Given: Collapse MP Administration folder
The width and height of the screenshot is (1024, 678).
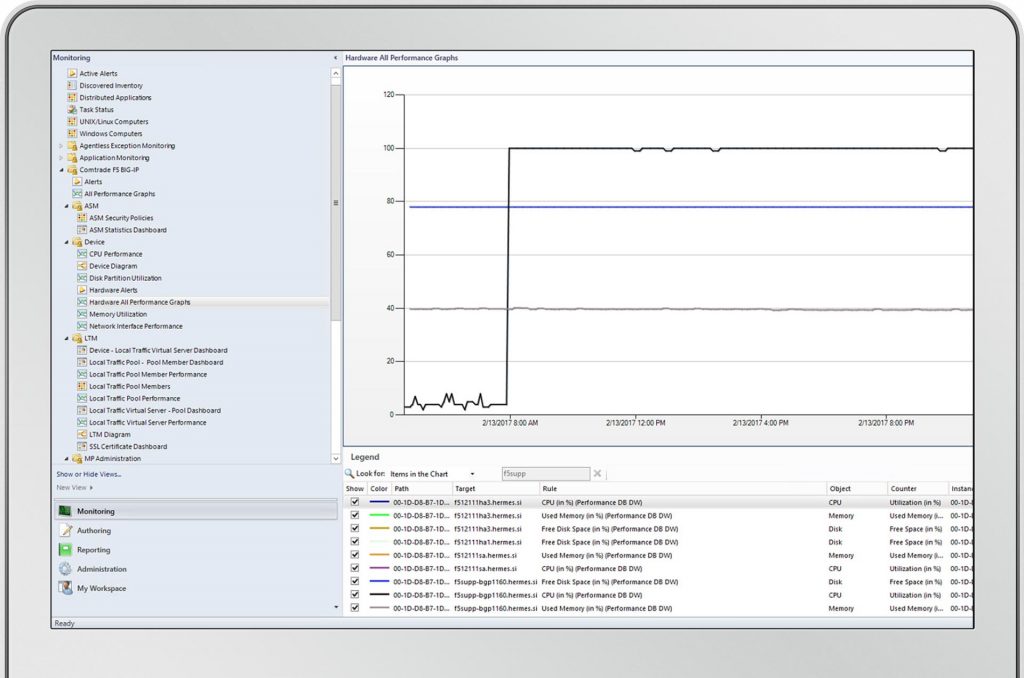Looking at the screenshot, I should pyautogui.click(x=67, y=459).
